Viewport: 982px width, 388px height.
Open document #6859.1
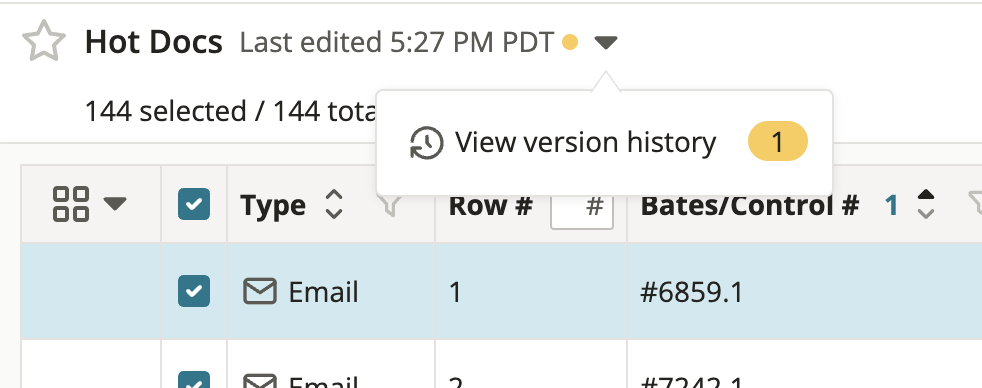tap(691, 292)
